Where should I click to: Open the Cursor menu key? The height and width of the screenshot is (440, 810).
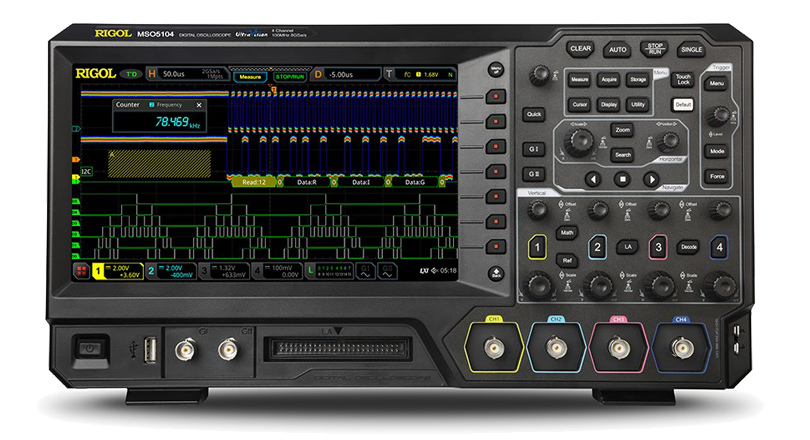[580, 104]
